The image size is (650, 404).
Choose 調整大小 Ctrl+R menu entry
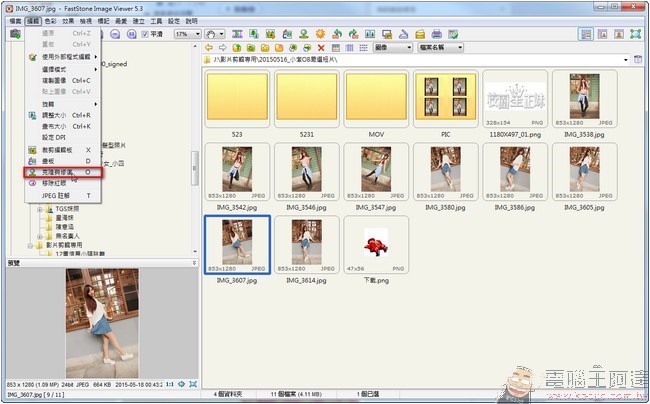click(63, 115)
